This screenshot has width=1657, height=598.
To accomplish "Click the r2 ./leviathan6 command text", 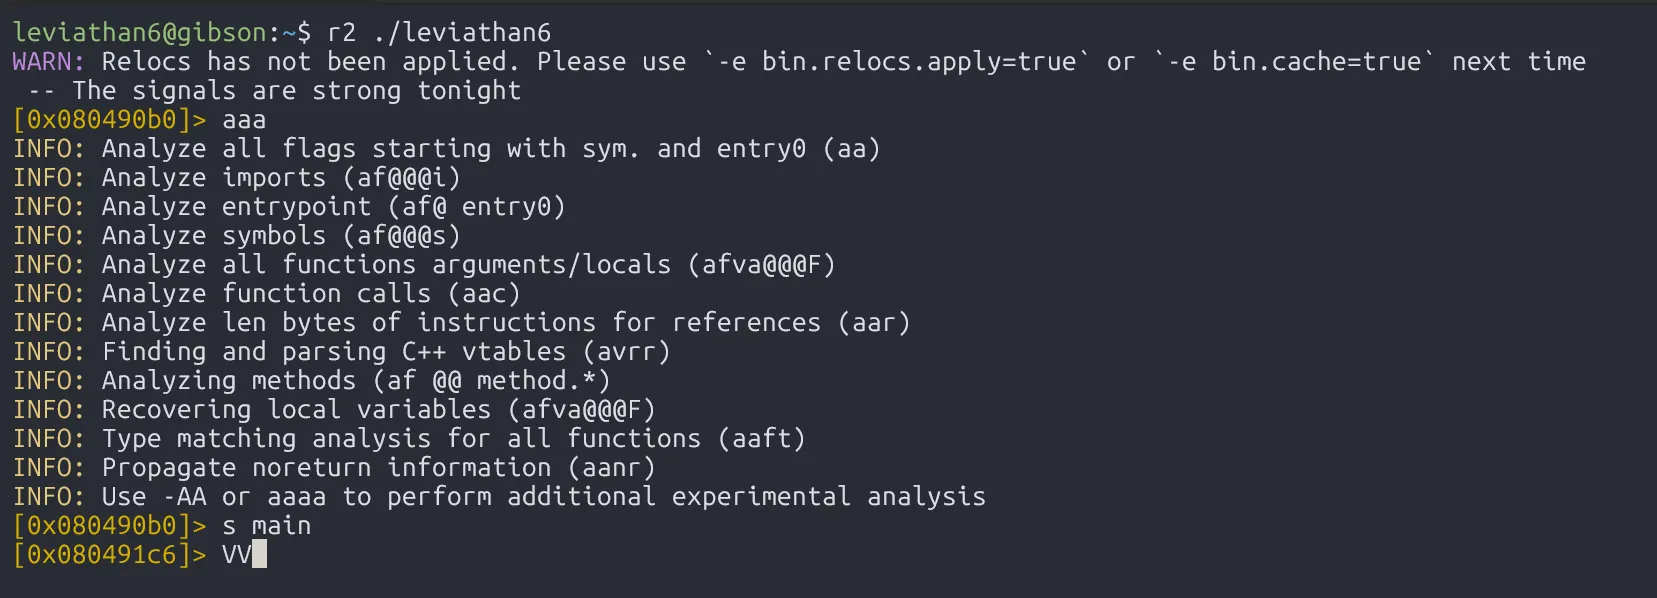I will pos(439,32).
